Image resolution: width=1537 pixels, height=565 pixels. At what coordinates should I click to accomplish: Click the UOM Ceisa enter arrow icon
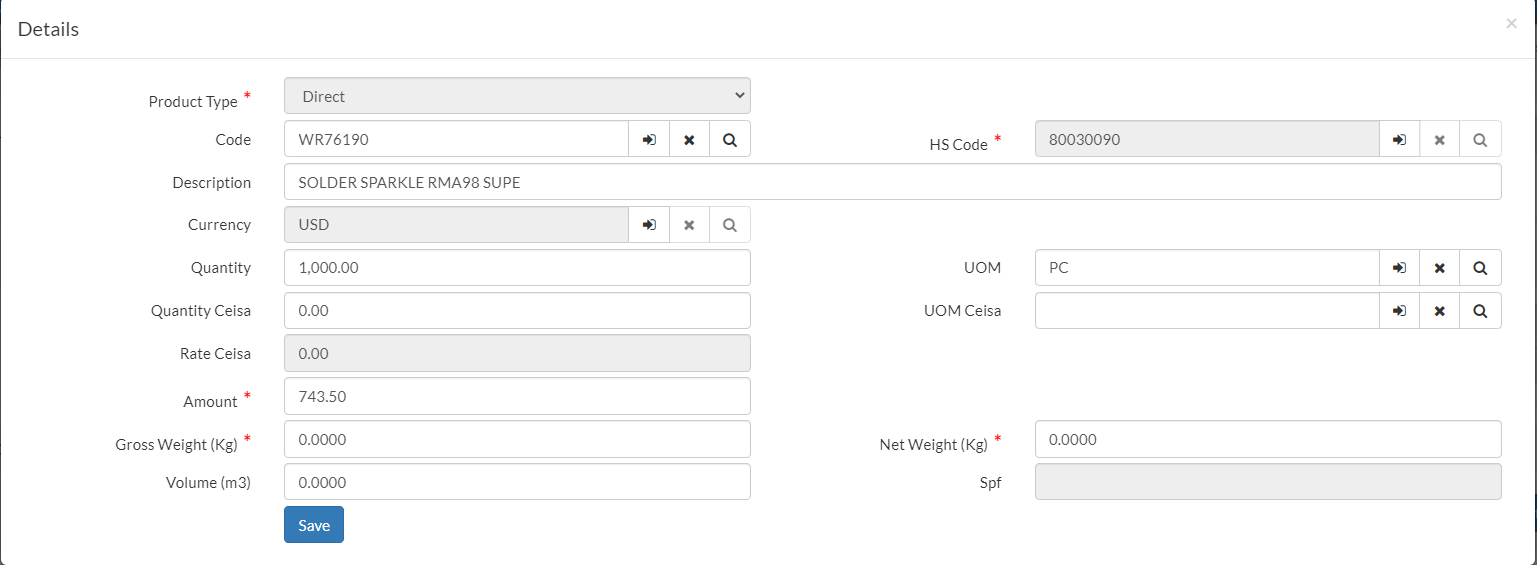(1400, 311)
